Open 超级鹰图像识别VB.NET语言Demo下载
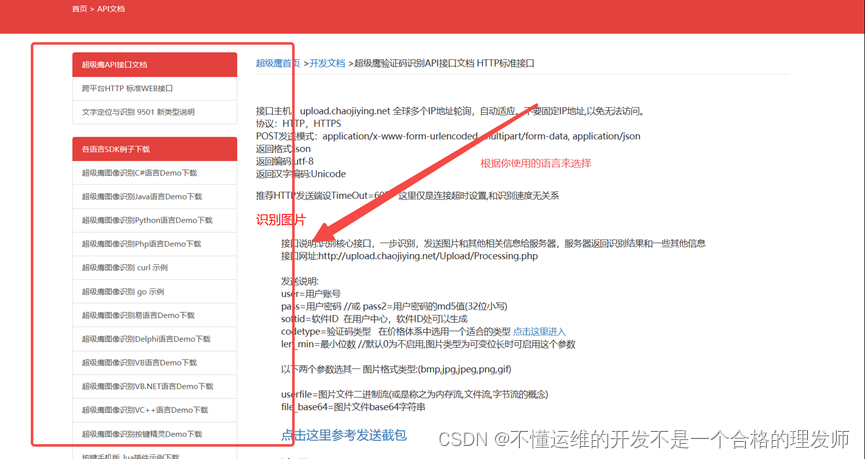This screenshot has height=459, width=865. click(154, 386)
